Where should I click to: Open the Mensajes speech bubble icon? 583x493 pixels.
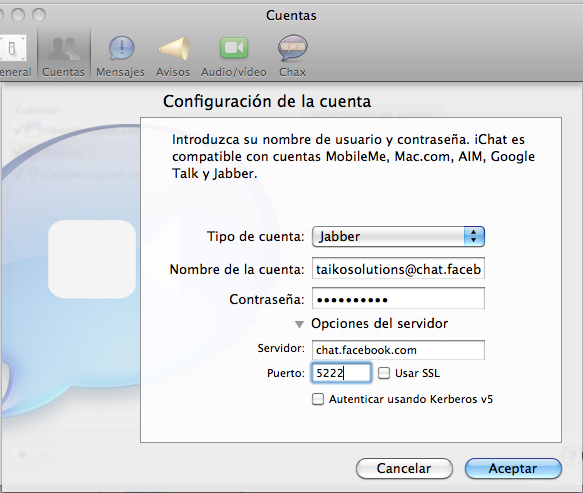(121, 48)
